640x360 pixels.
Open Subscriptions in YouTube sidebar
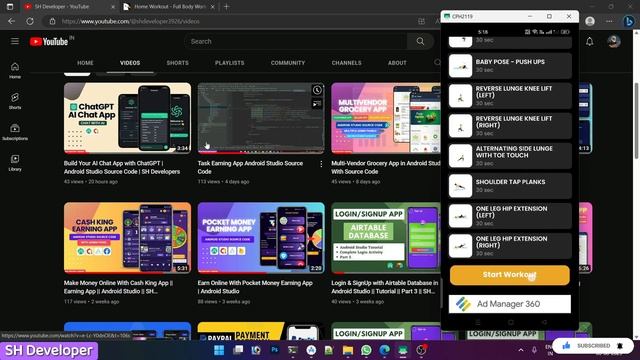pyautogui.click(x=15, y=132)
